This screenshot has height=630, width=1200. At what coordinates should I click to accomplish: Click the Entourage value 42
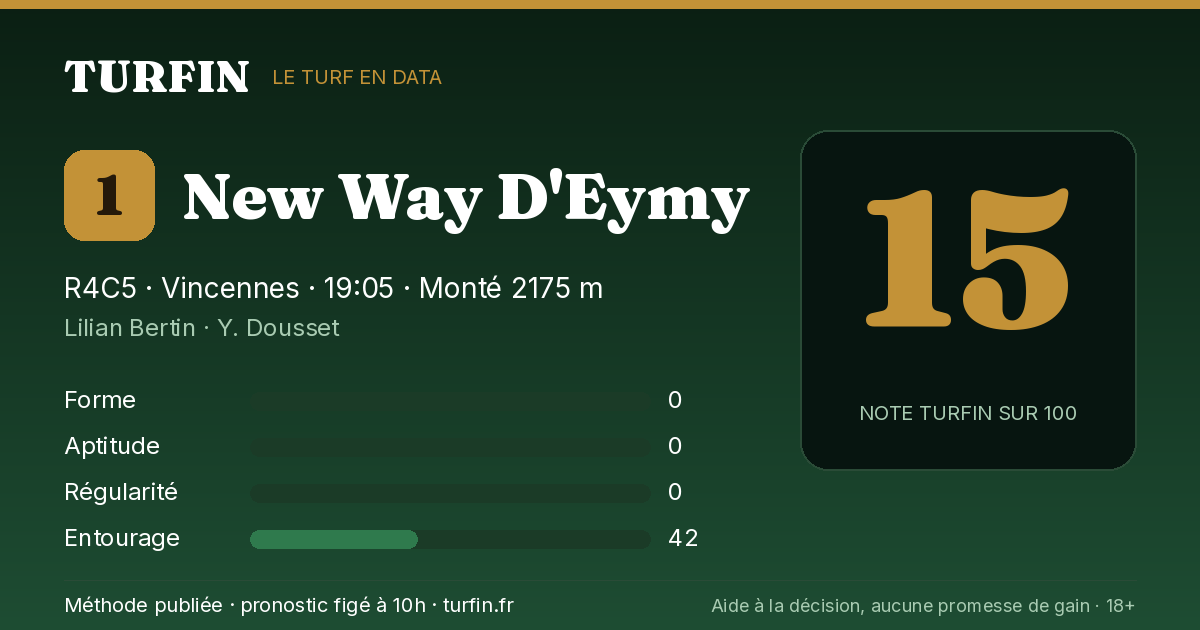pyautogui.click(x=683, y=538)
